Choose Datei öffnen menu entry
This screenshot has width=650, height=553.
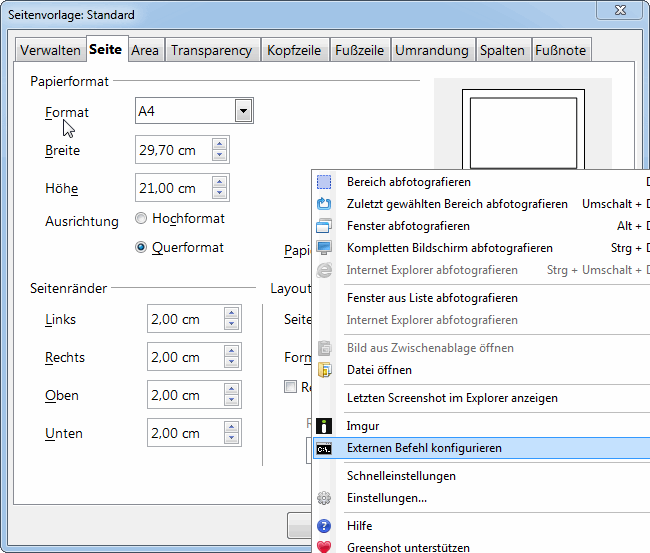pyautogui.click(x=481, y=370)
